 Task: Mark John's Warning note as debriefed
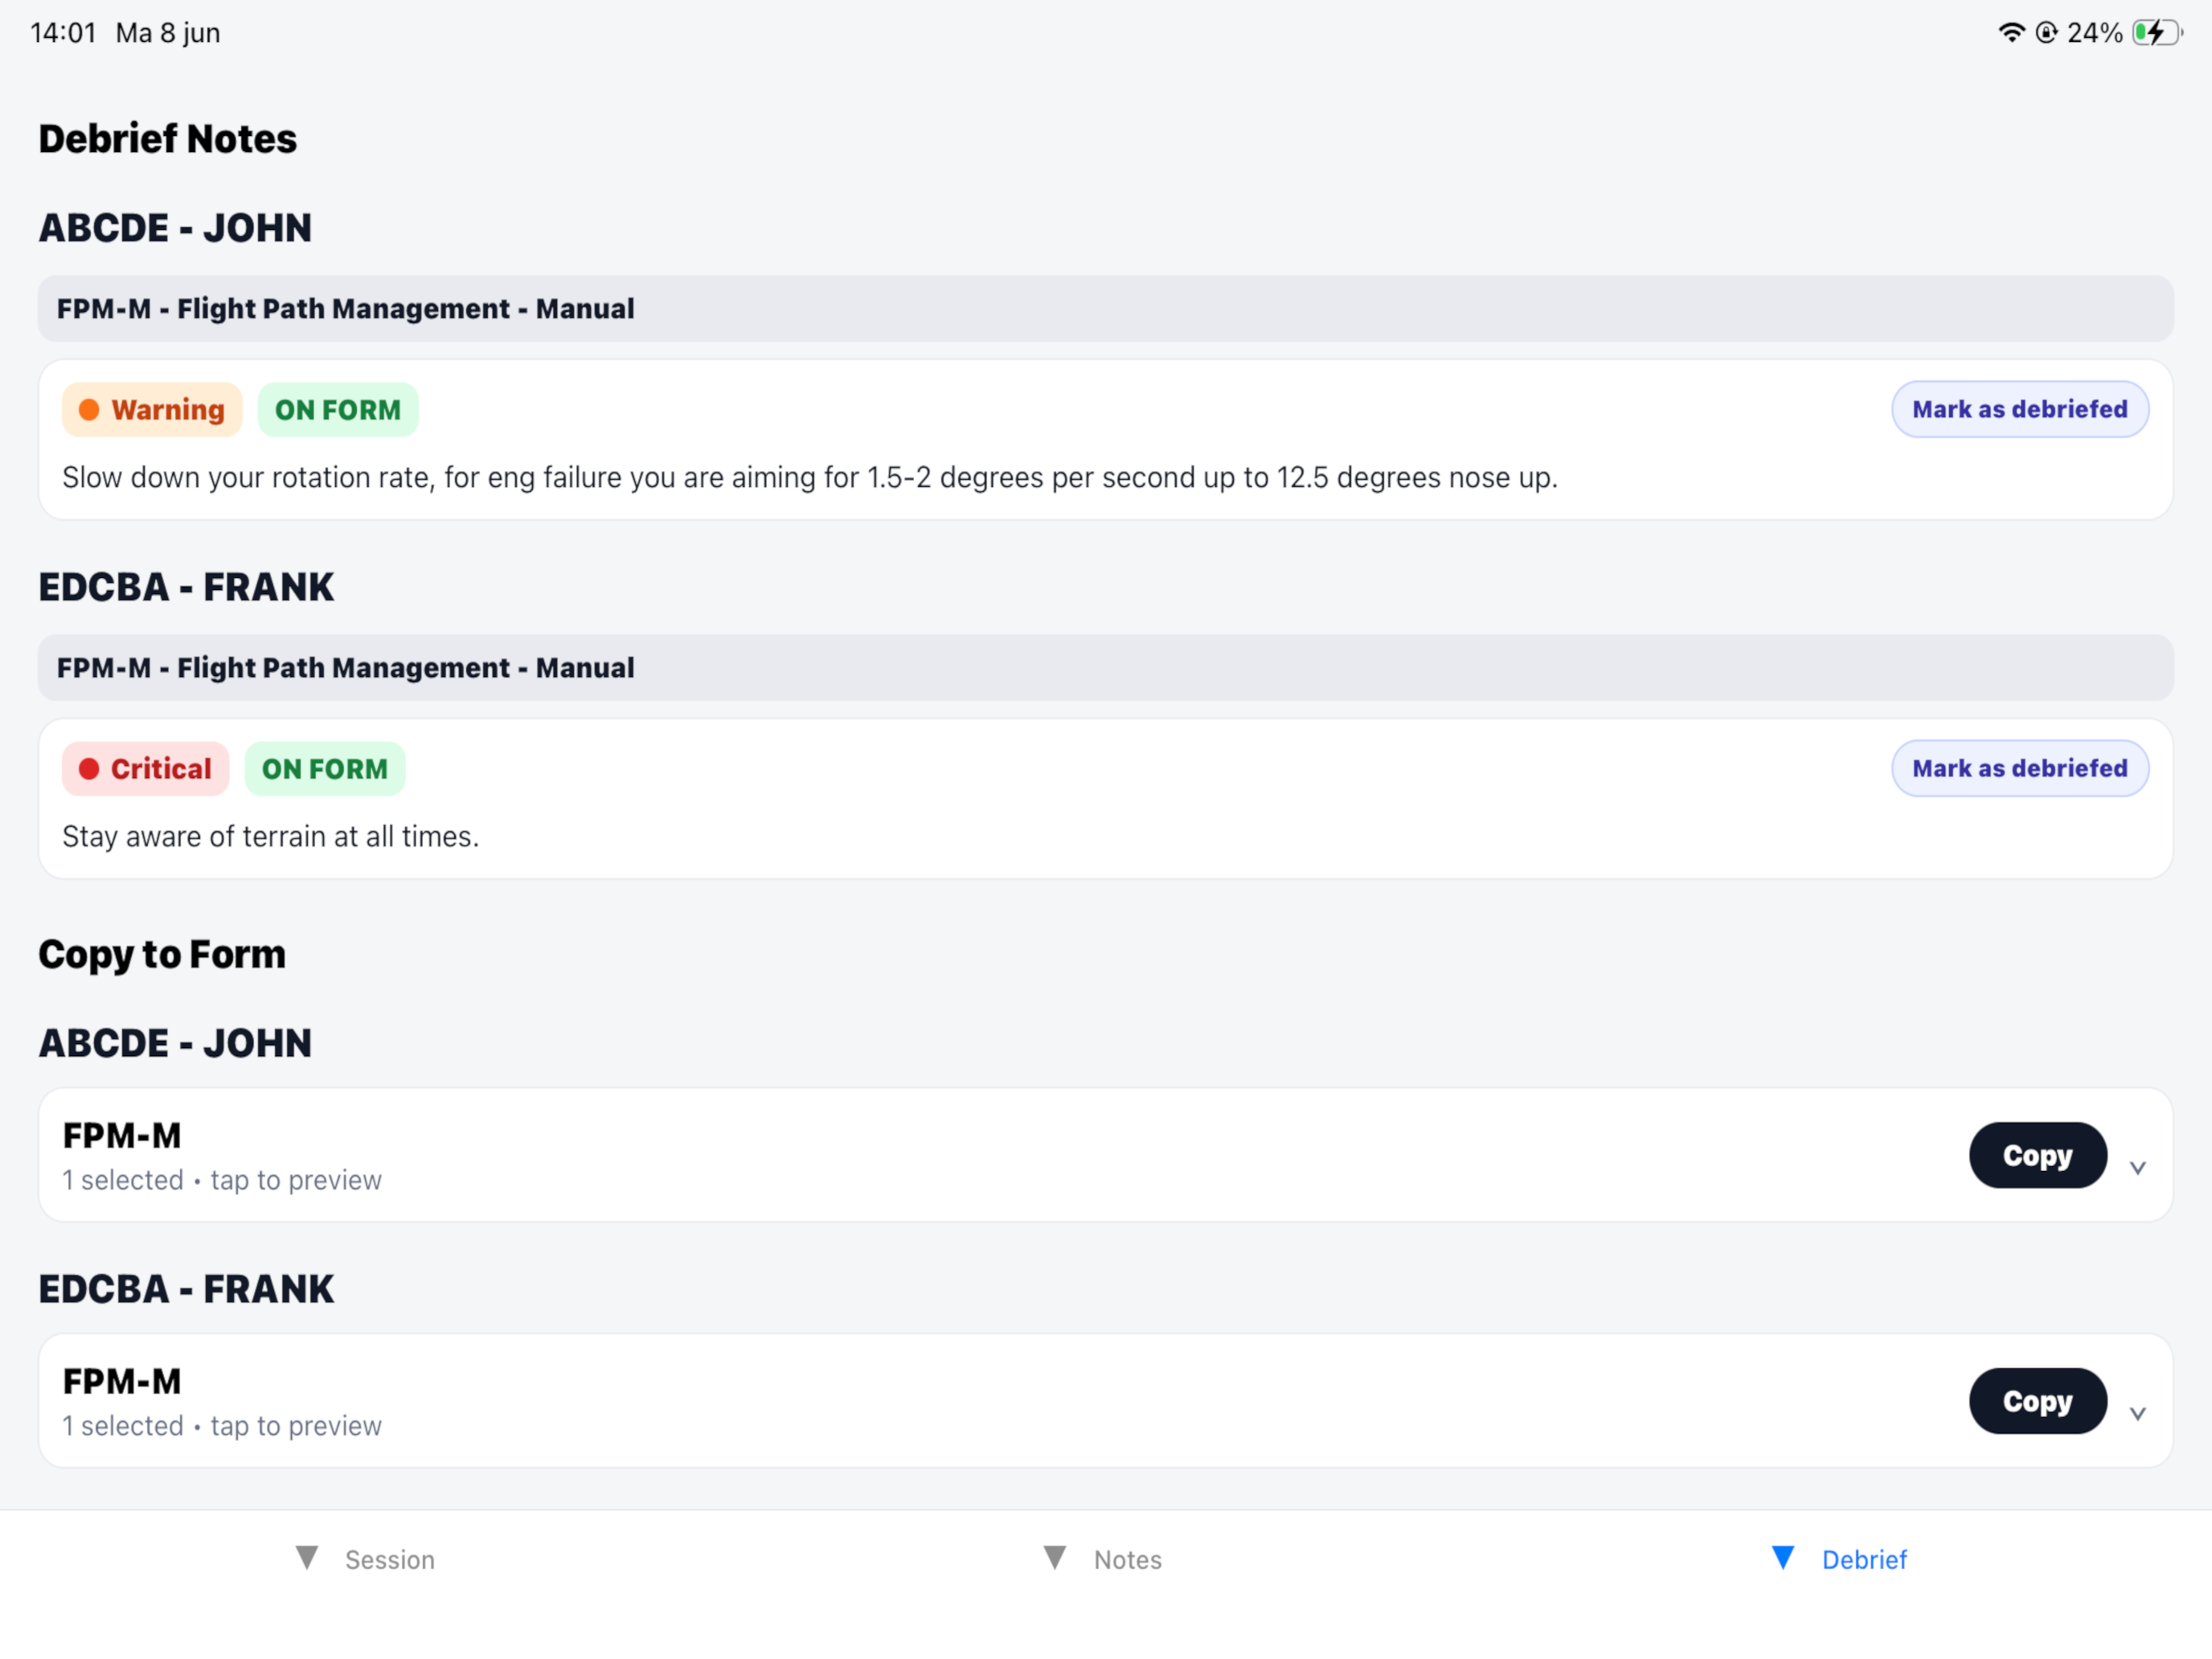click(2019, 409)
